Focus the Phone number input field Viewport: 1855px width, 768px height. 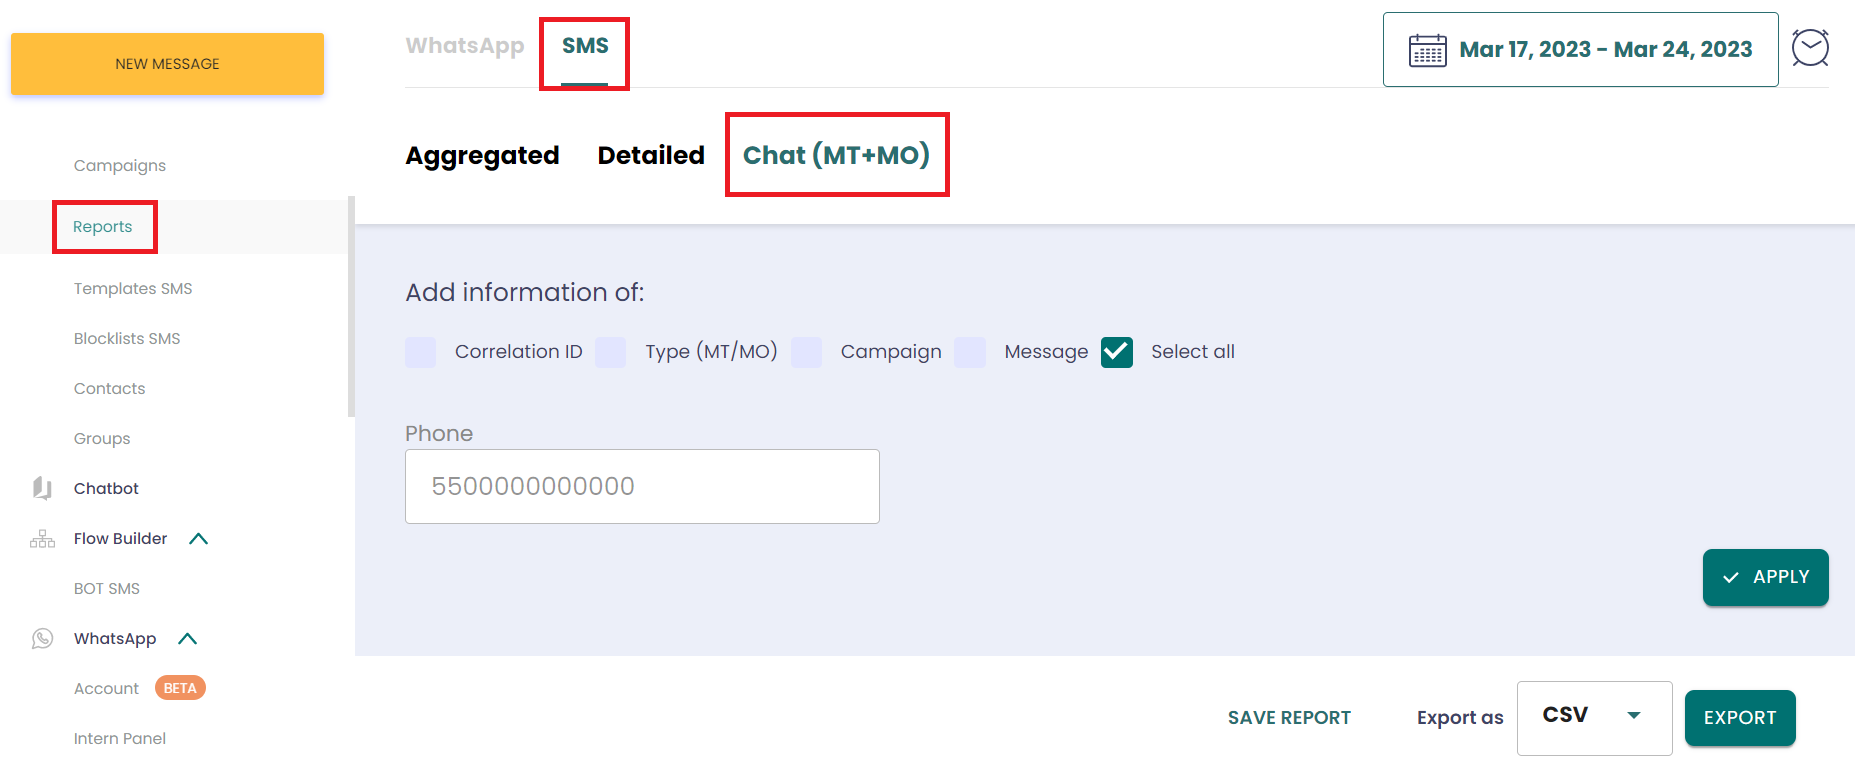point(642,486)
